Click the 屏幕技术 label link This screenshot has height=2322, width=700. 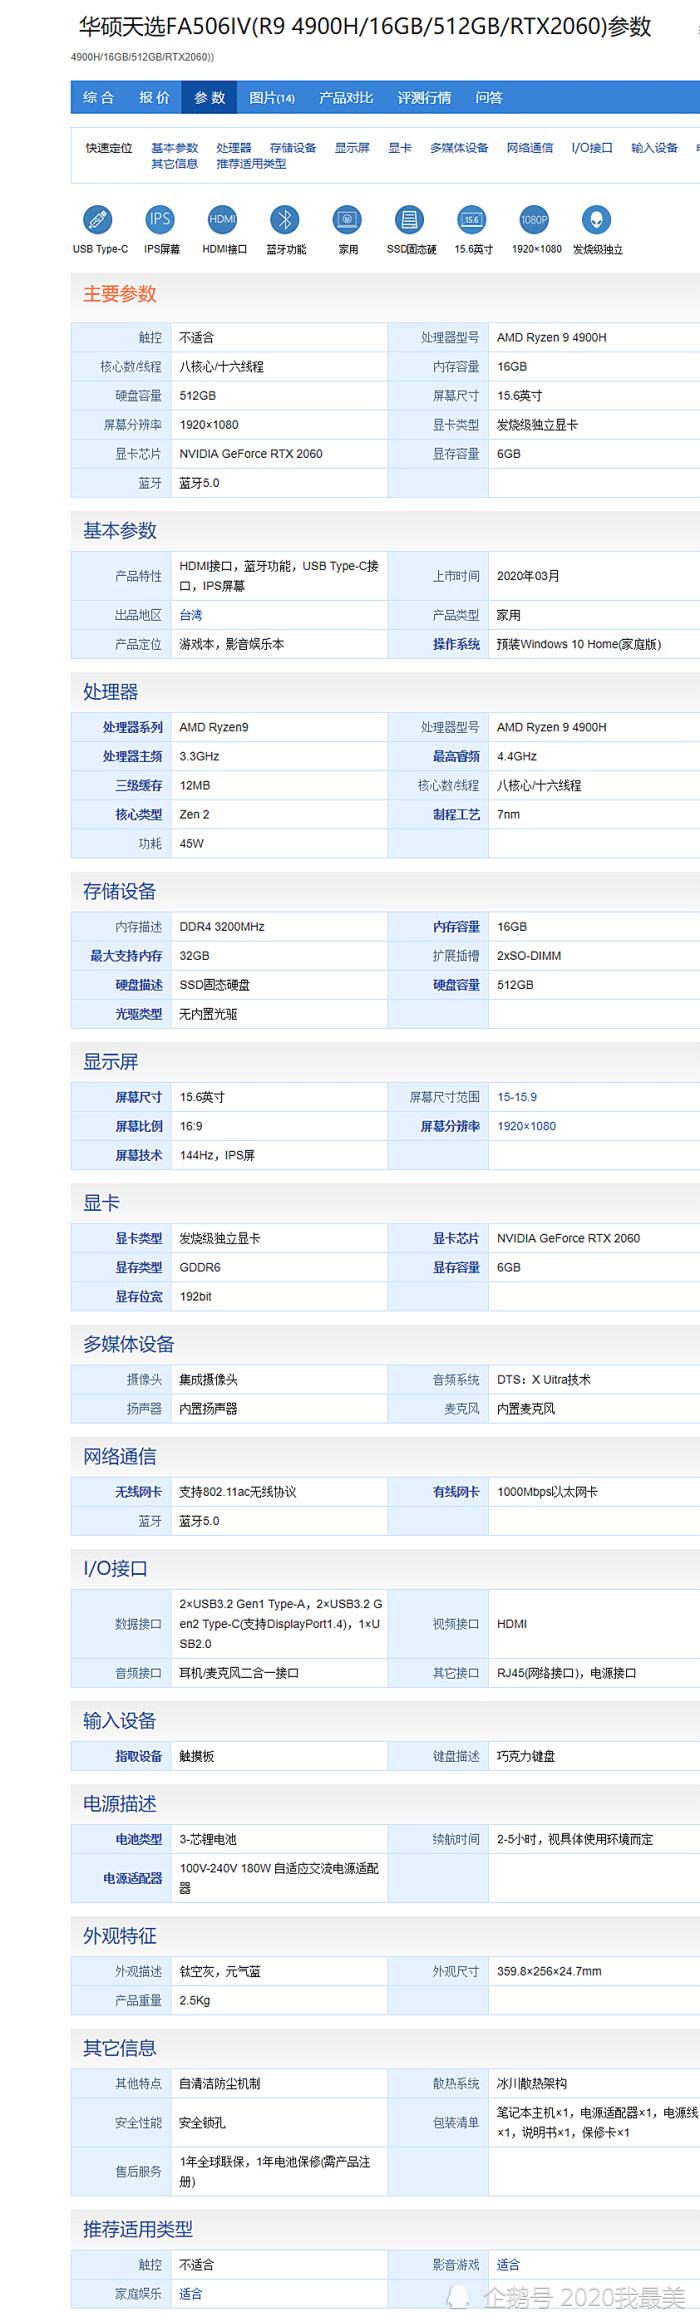tap(138, 1155)
